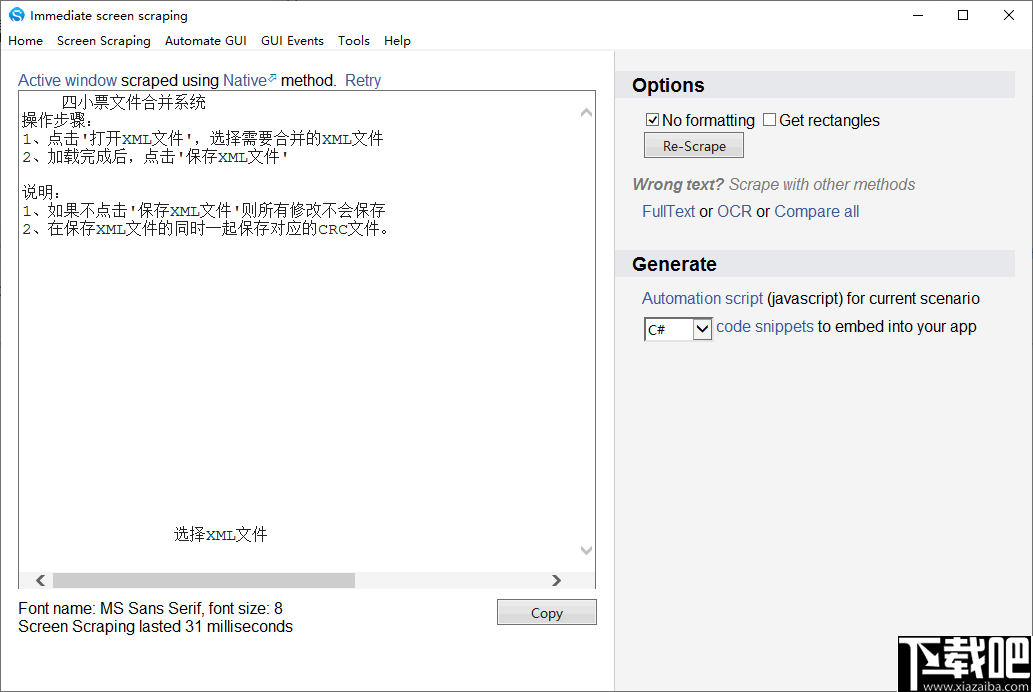Click the left scroll arrow of horizontal scrollbar
1033x692 pixels.
pyautogui.click(x=40, y=580)
